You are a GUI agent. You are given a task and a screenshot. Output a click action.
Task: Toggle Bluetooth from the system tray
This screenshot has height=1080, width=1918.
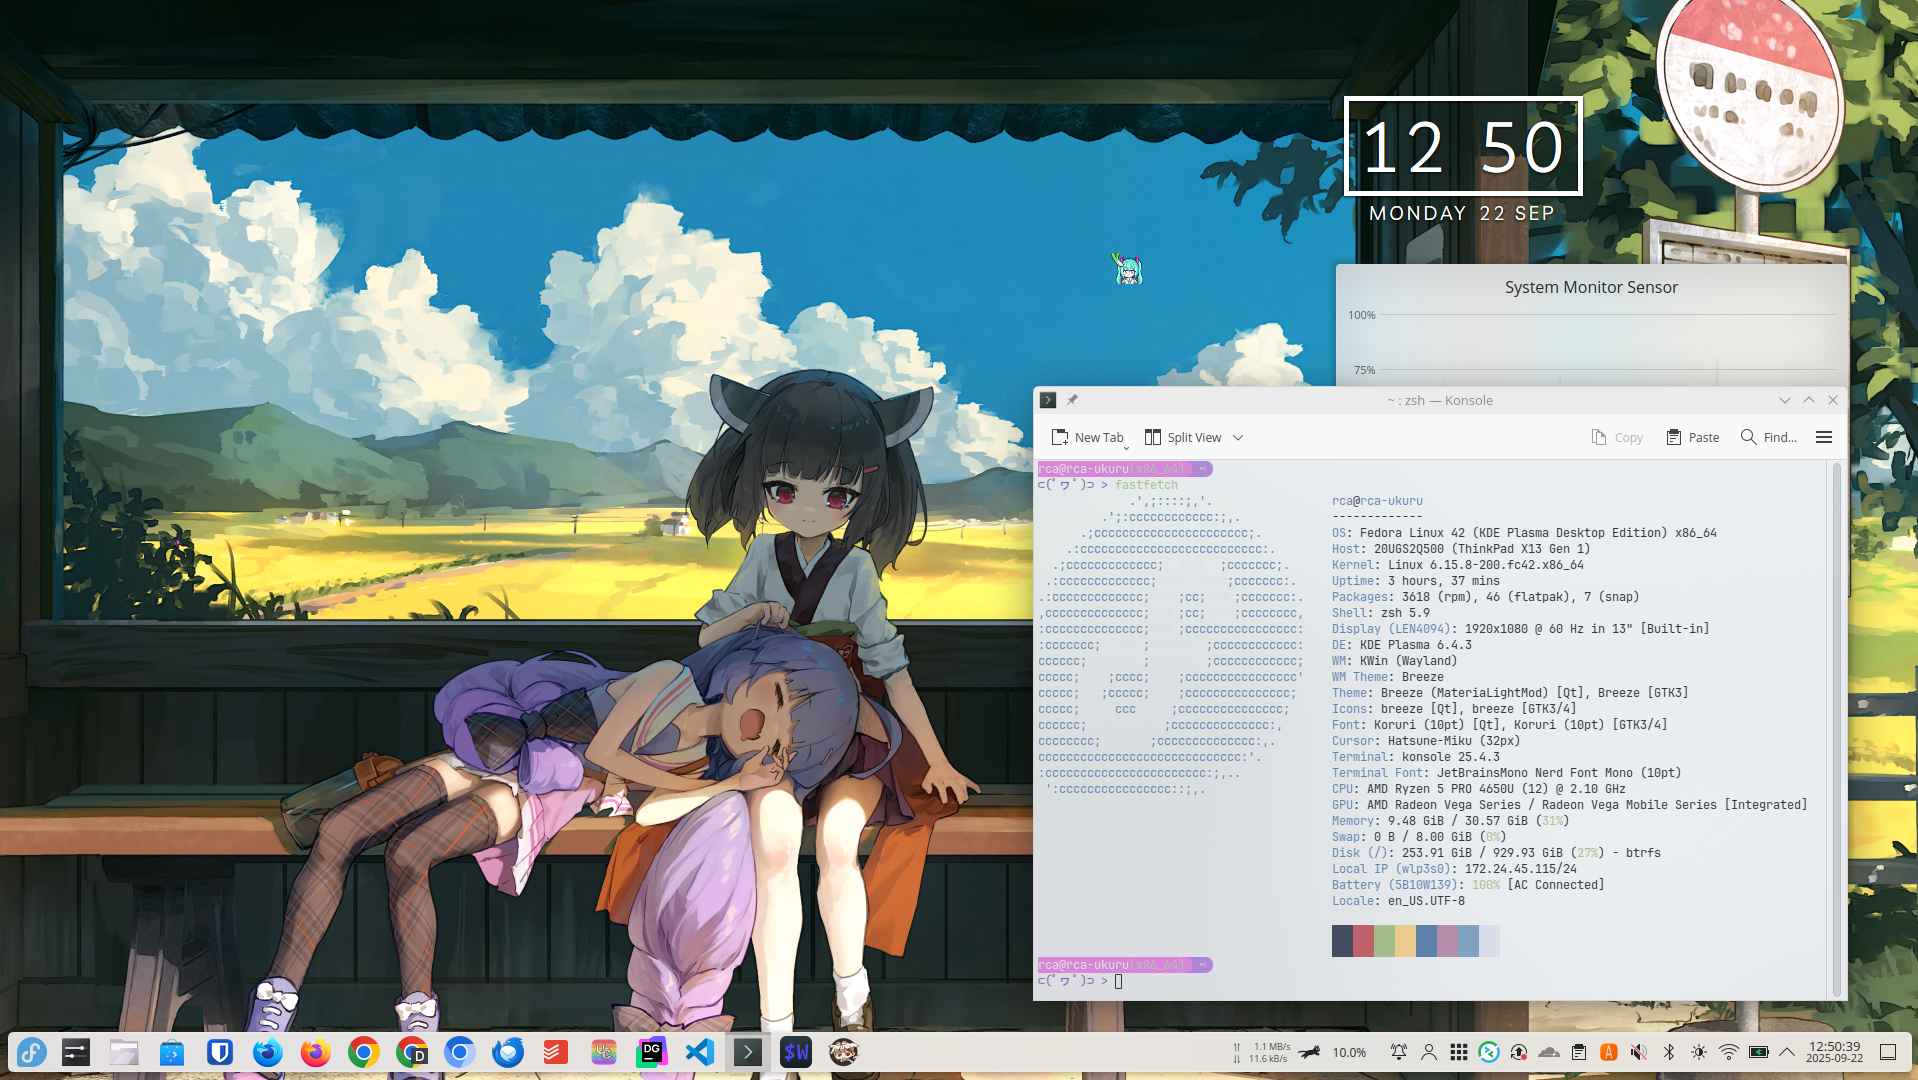1668,1052
